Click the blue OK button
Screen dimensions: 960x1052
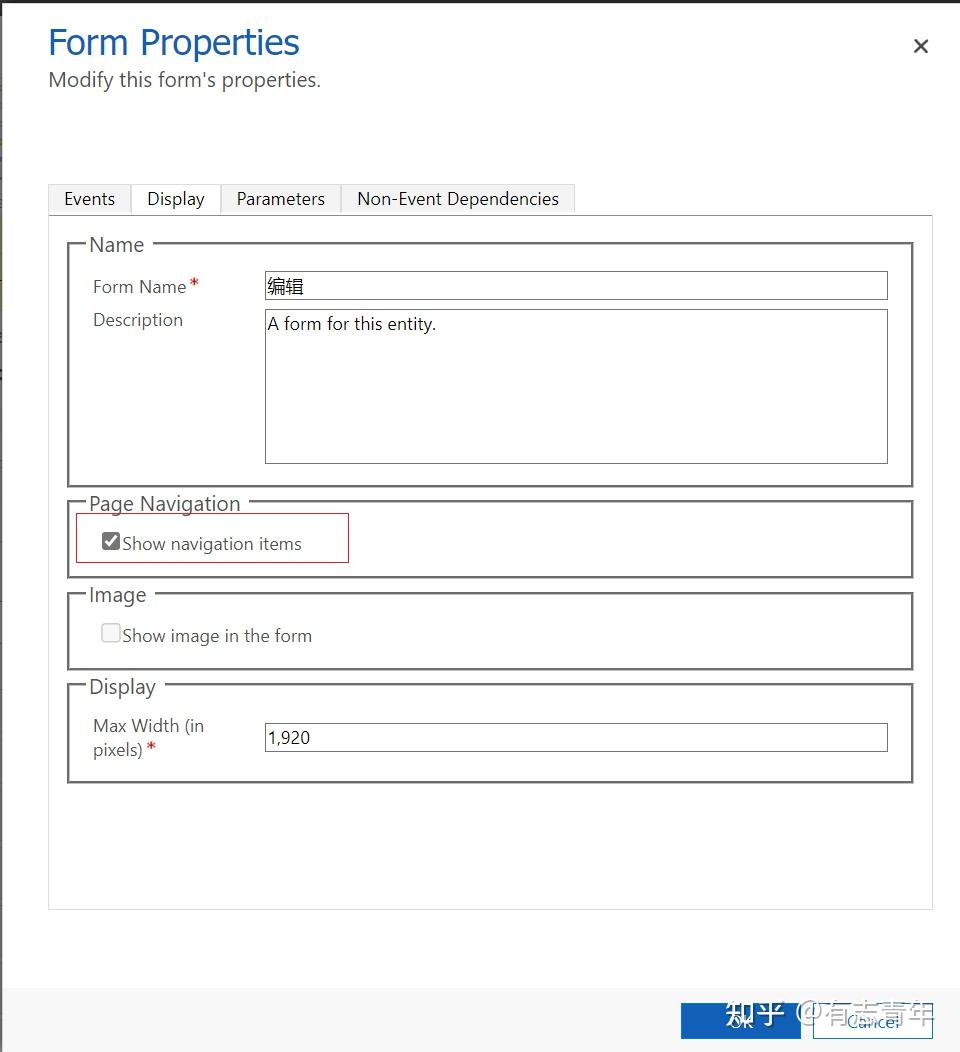[x=741, y=1020]
